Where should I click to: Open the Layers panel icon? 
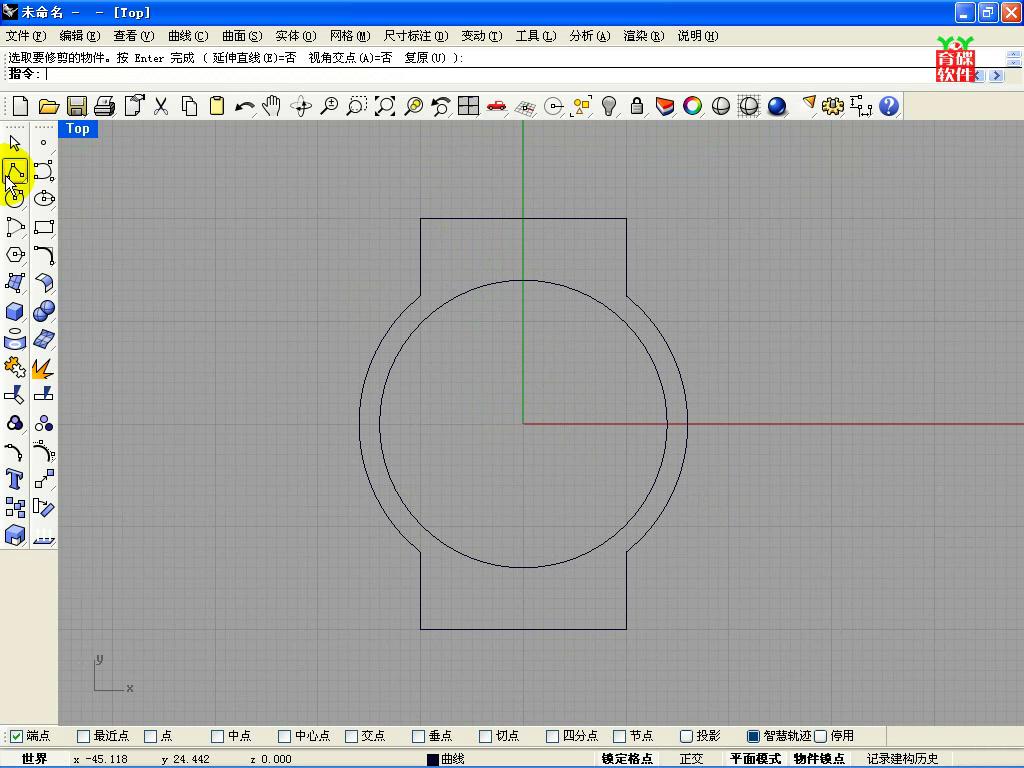click(x=665, y=106)
